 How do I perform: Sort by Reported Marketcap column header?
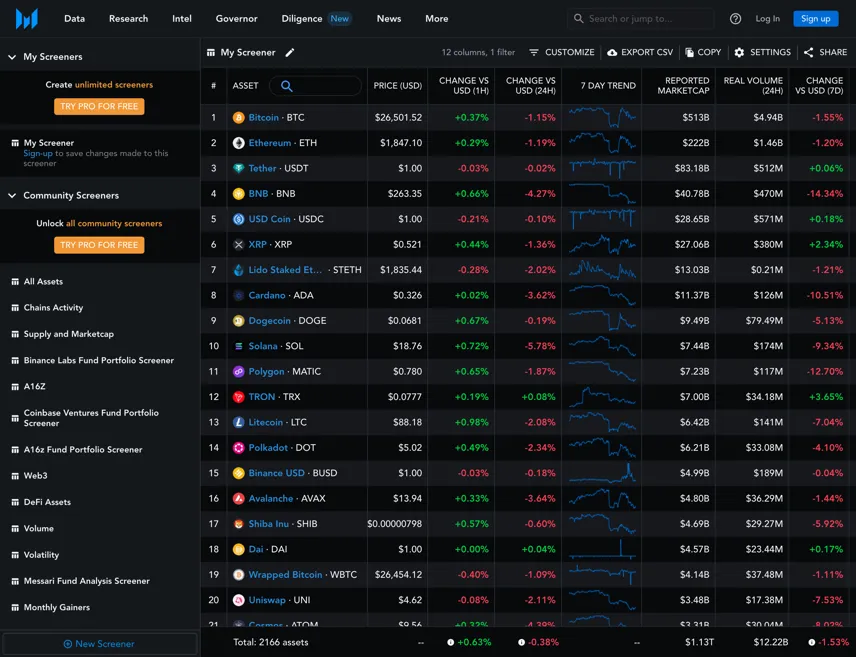683,86
